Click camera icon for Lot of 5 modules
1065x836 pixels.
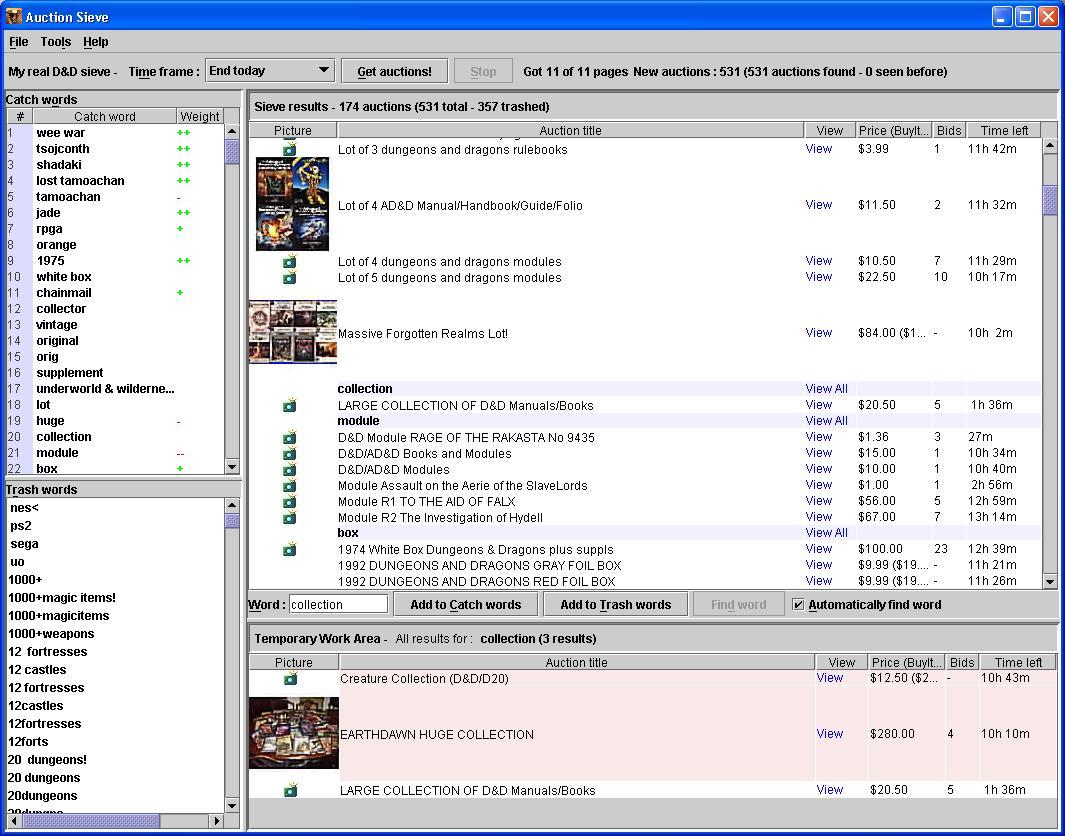coord(289,277)
